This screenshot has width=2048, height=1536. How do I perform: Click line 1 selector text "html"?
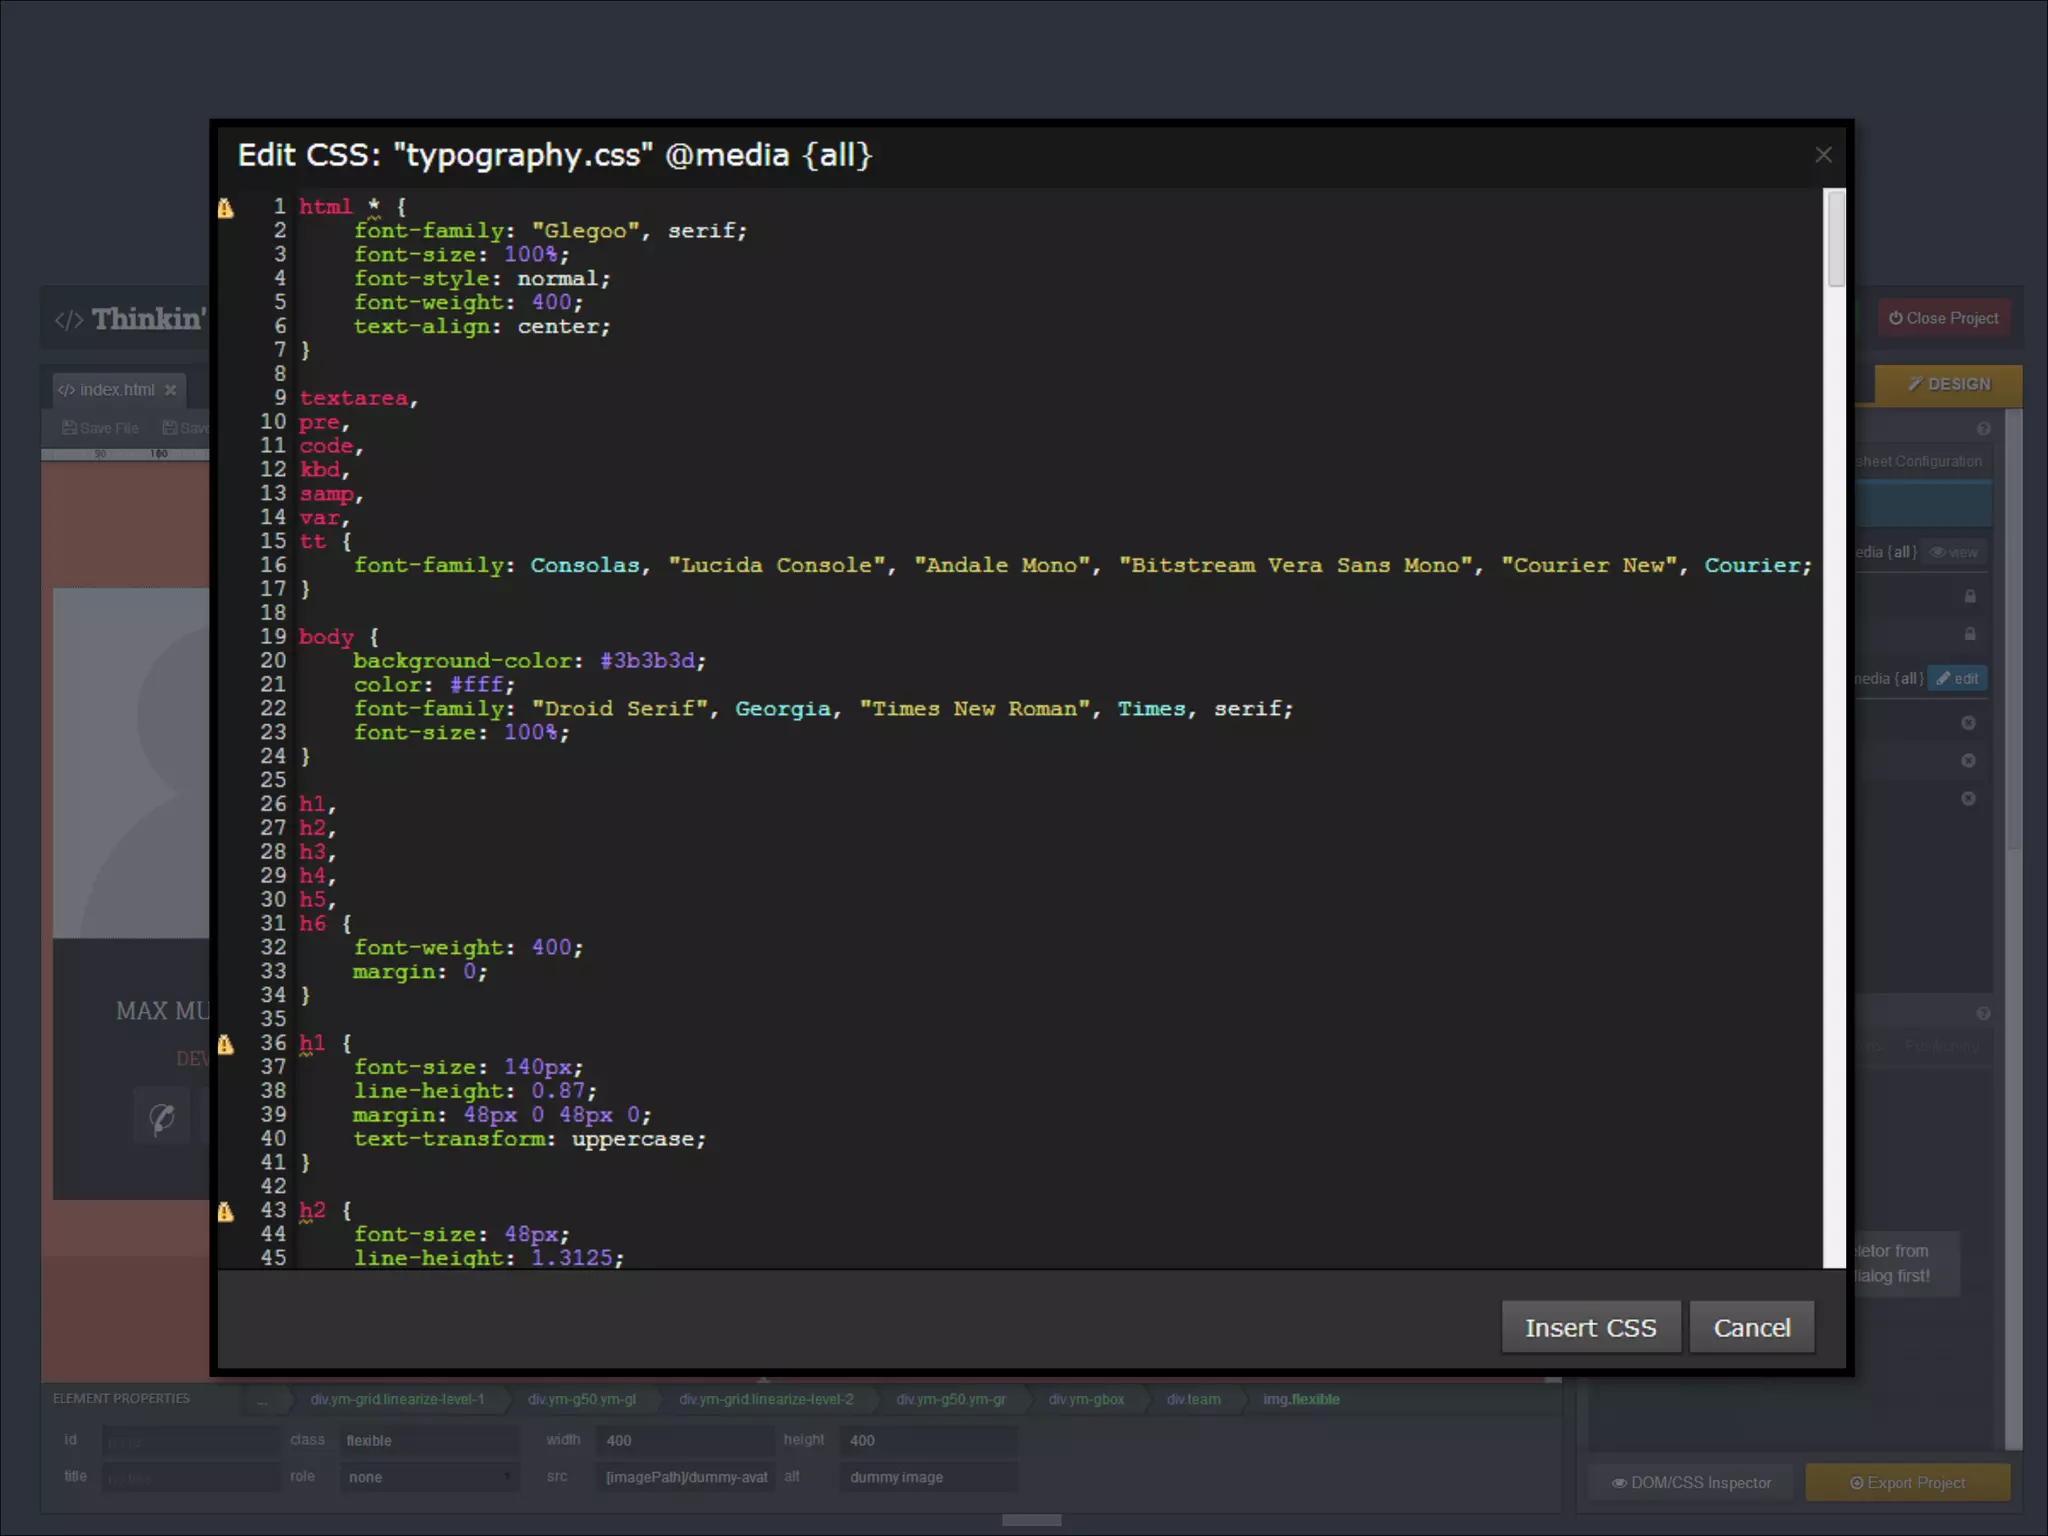pyautogui.click(x=325, y=207)
